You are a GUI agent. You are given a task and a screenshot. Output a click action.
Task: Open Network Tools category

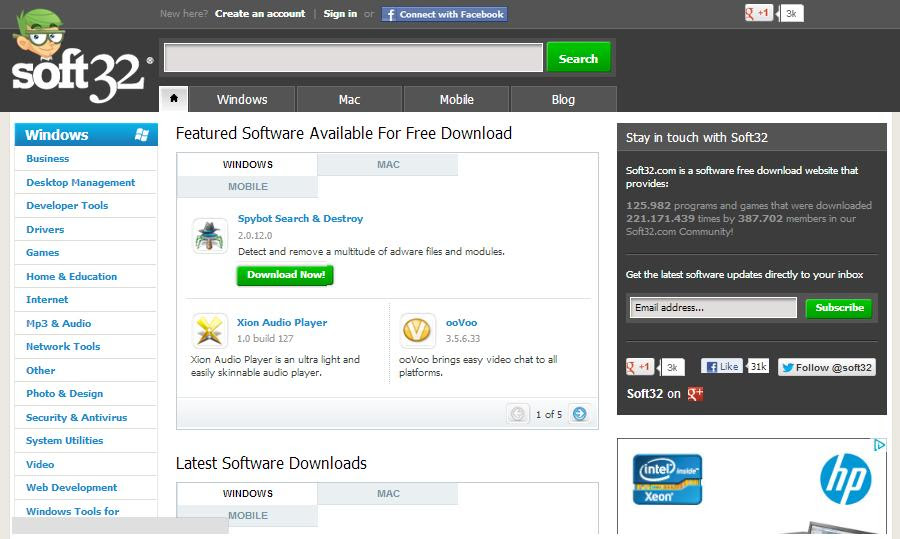tap(63, 347)
